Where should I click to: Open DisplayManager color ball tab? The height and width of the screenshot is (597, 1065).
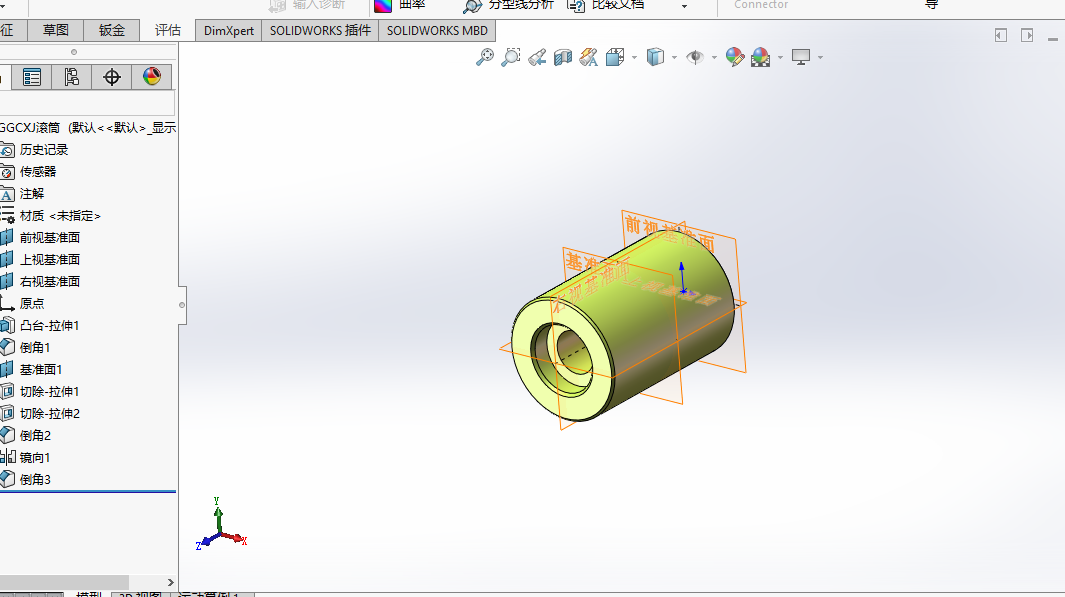coord(151,77)
